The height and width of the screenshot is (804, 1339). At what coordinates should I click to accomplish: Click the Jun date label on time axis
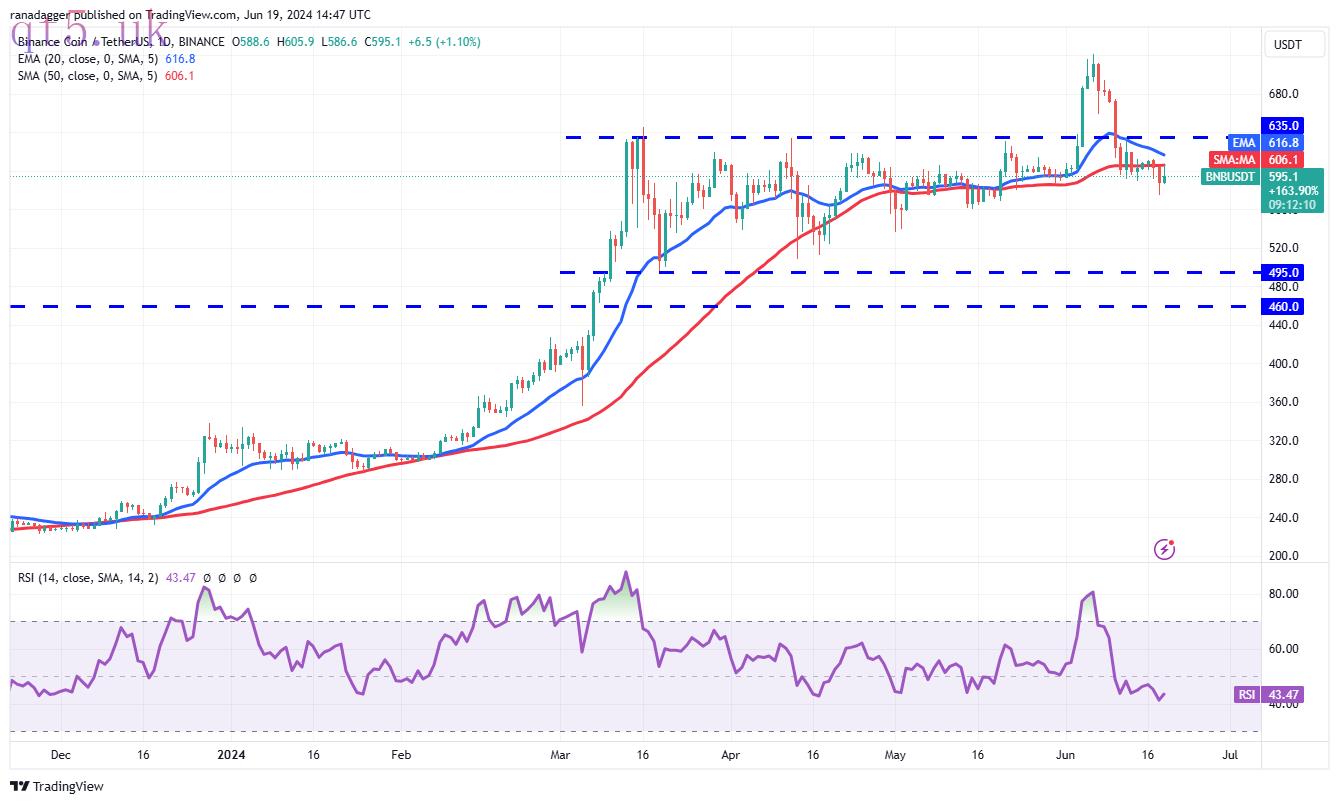tap(1066, 756)
